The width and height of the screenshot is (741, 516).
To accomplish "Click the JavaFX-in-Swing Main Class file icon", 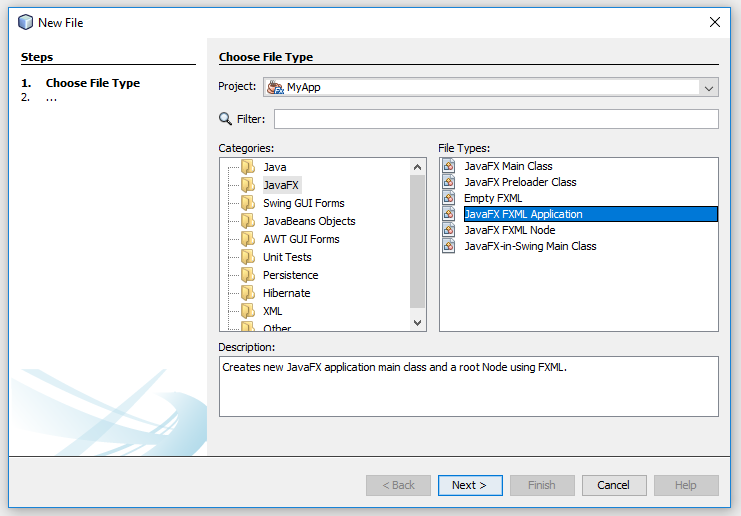I will pos(448,246).
